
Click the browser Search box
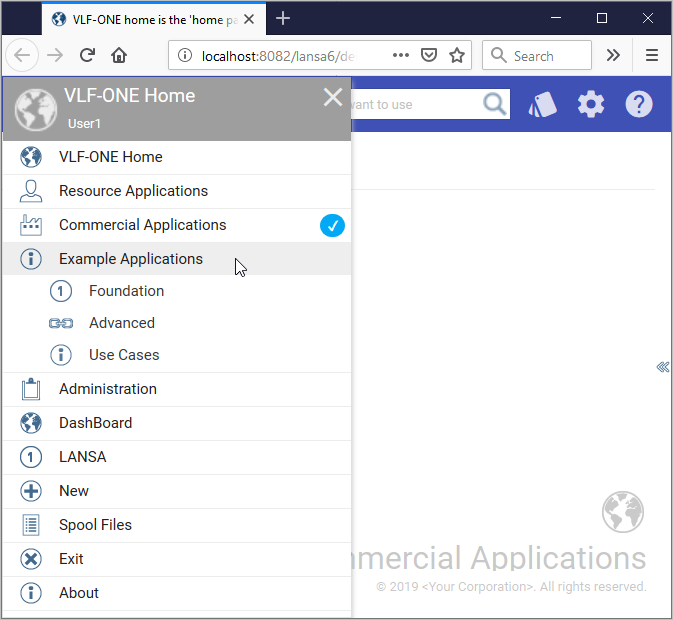537,55
